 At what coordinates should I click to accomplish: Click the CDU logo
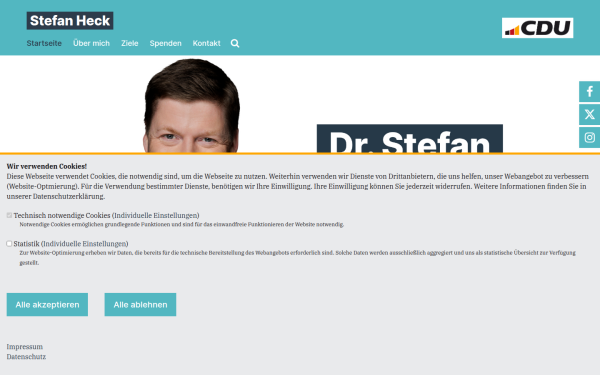pos(537,28)
